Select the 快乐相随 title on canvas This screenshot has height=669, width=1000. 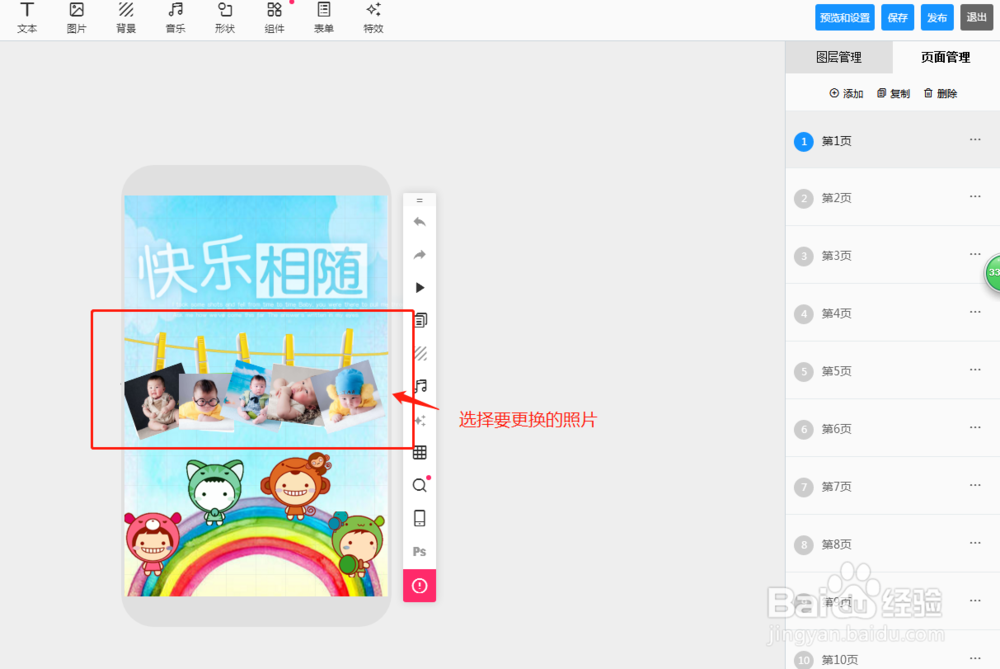(x=253, y=270)
